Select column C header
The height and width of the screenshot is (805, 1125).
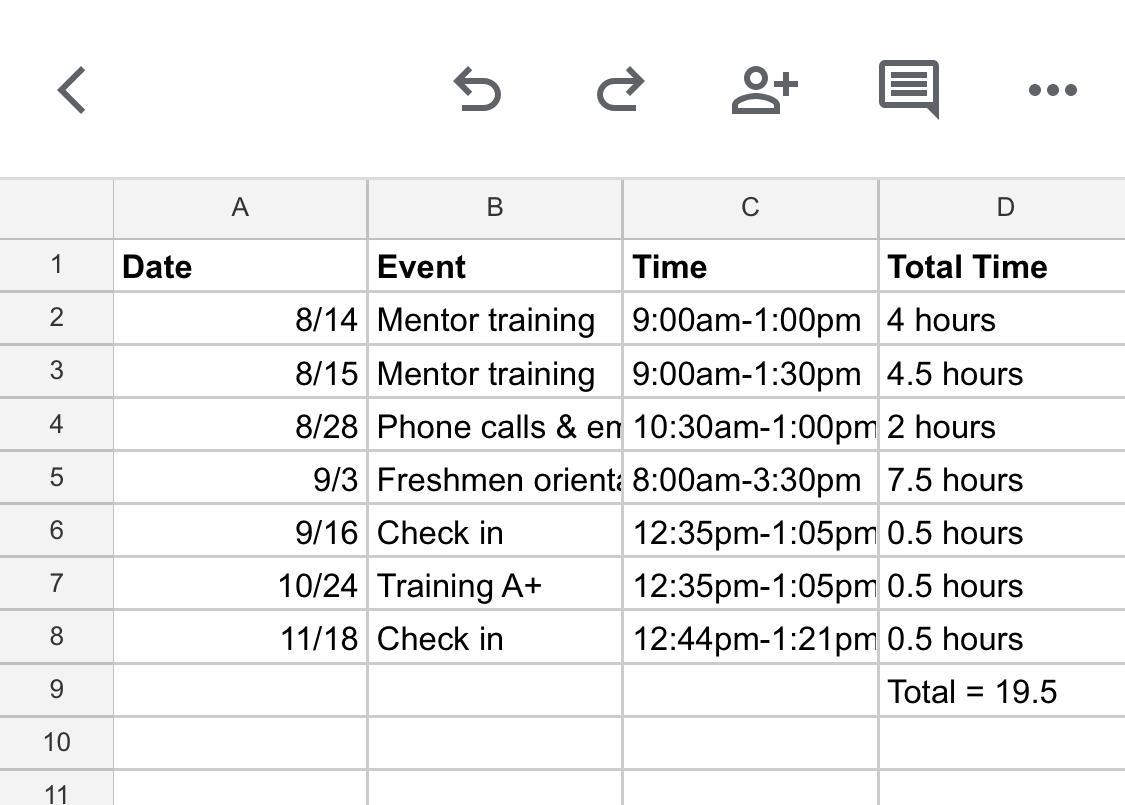point(750,208)
